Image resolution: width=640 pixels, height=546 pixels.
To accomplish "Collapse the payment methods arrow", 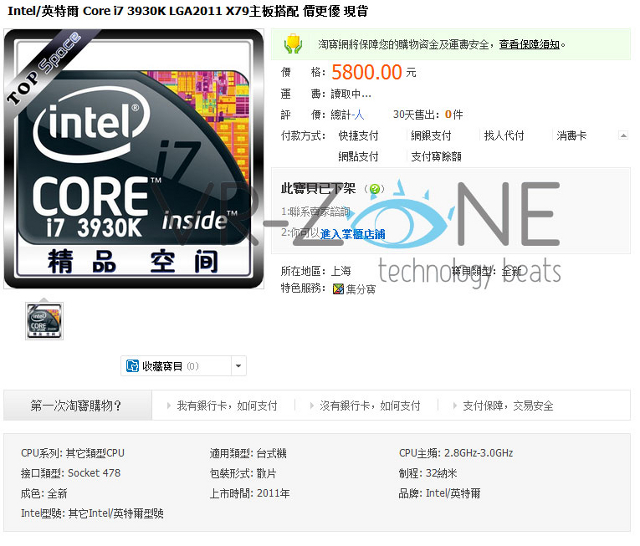I will 623,135.
